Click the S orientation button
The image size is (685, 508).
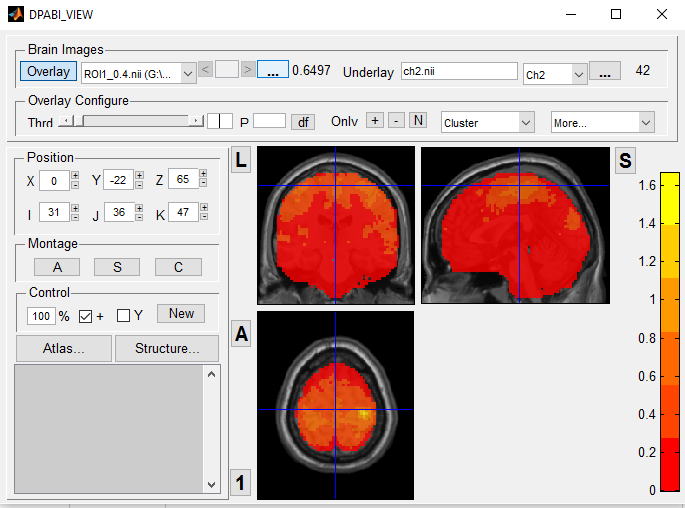(x=625, y=160)
